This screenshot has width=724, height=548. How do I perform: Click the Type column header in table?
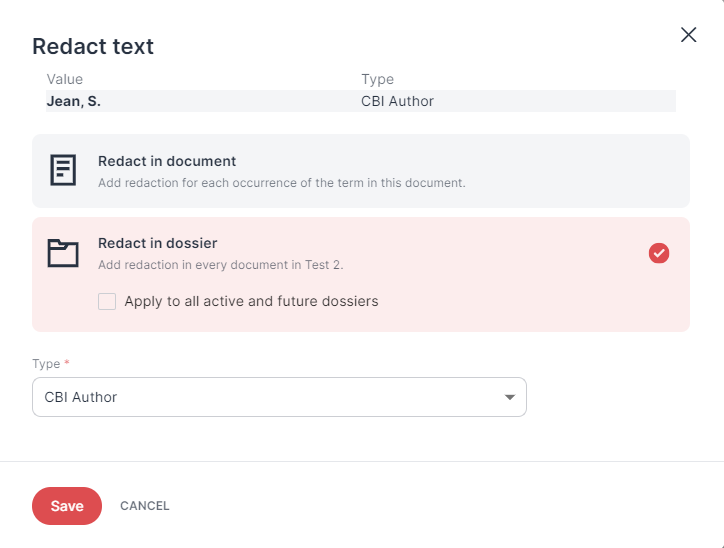pyautogui.click(x=377, y=79)
